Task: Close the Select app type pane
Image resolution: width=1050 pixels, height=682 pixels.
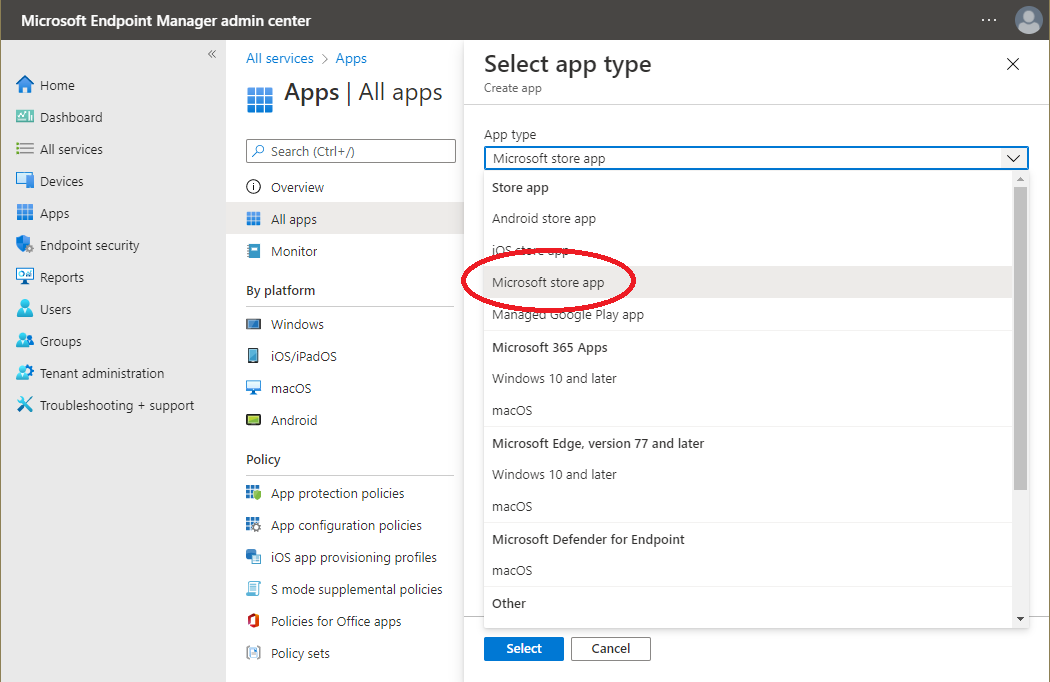Action: [1012, 64]
